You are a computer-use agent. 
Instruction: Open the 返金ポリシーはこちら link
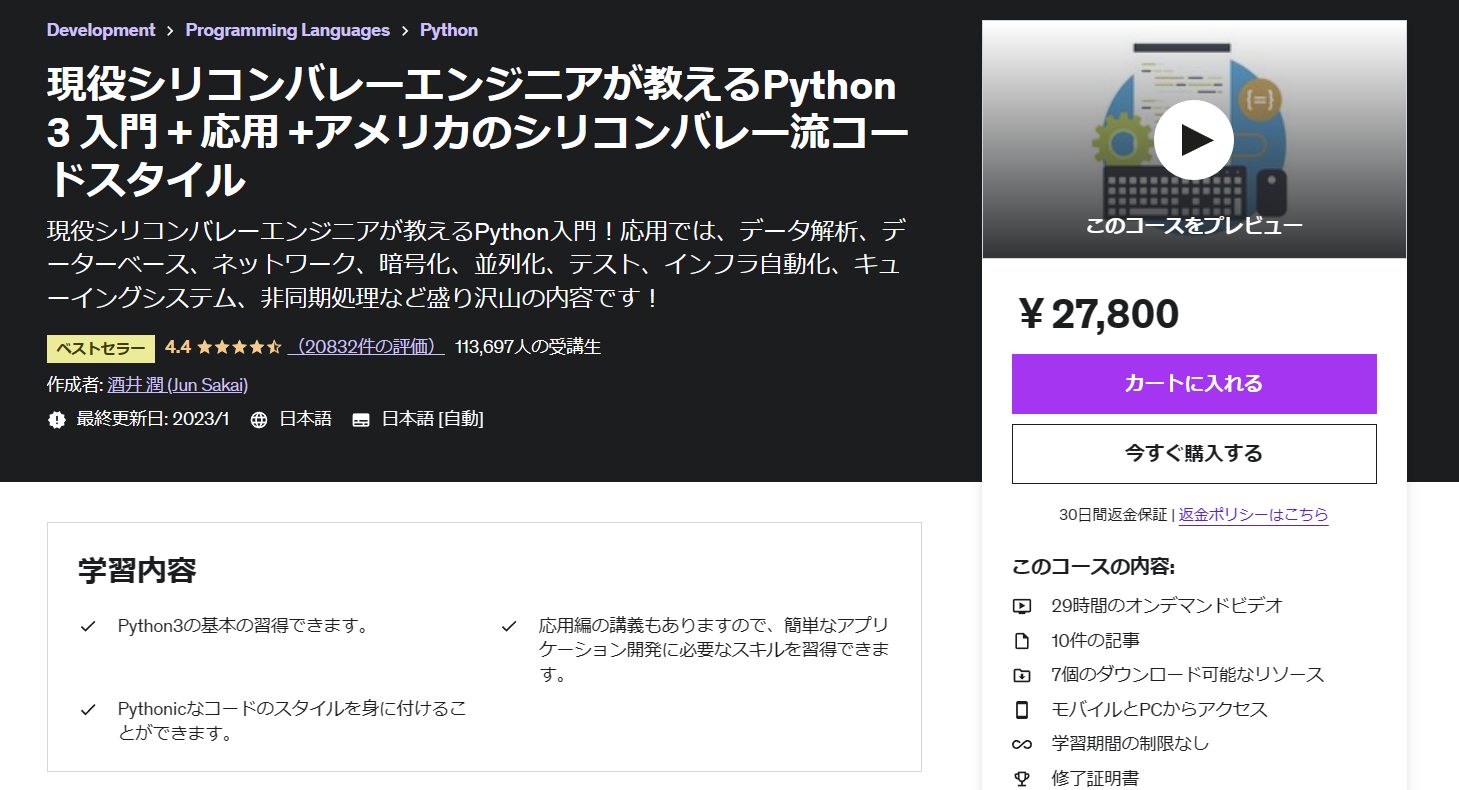[x=1254, y=515]
